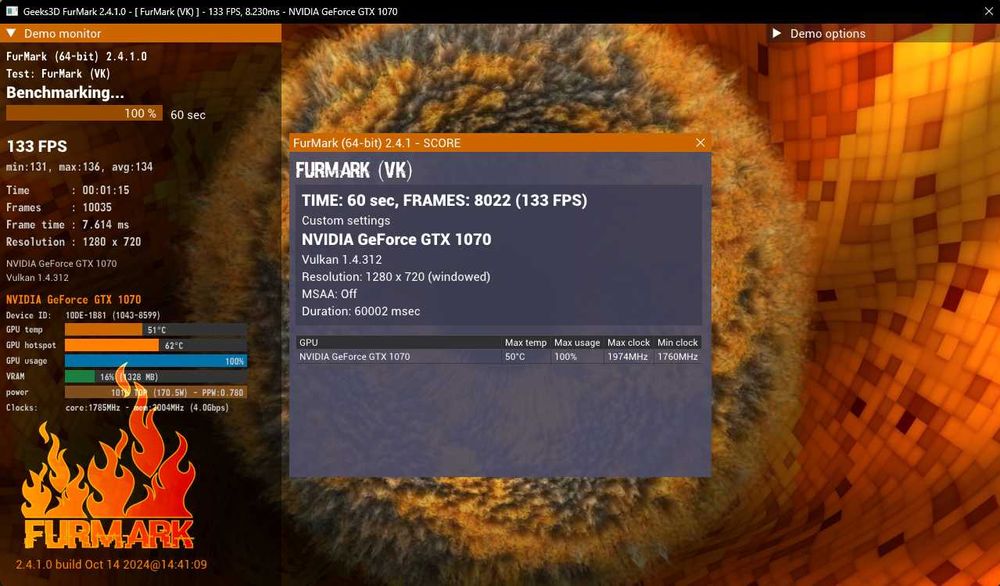Close the FurMark SCORE dialog
Screen dimensions: 1000x586
tap(700, 143)
